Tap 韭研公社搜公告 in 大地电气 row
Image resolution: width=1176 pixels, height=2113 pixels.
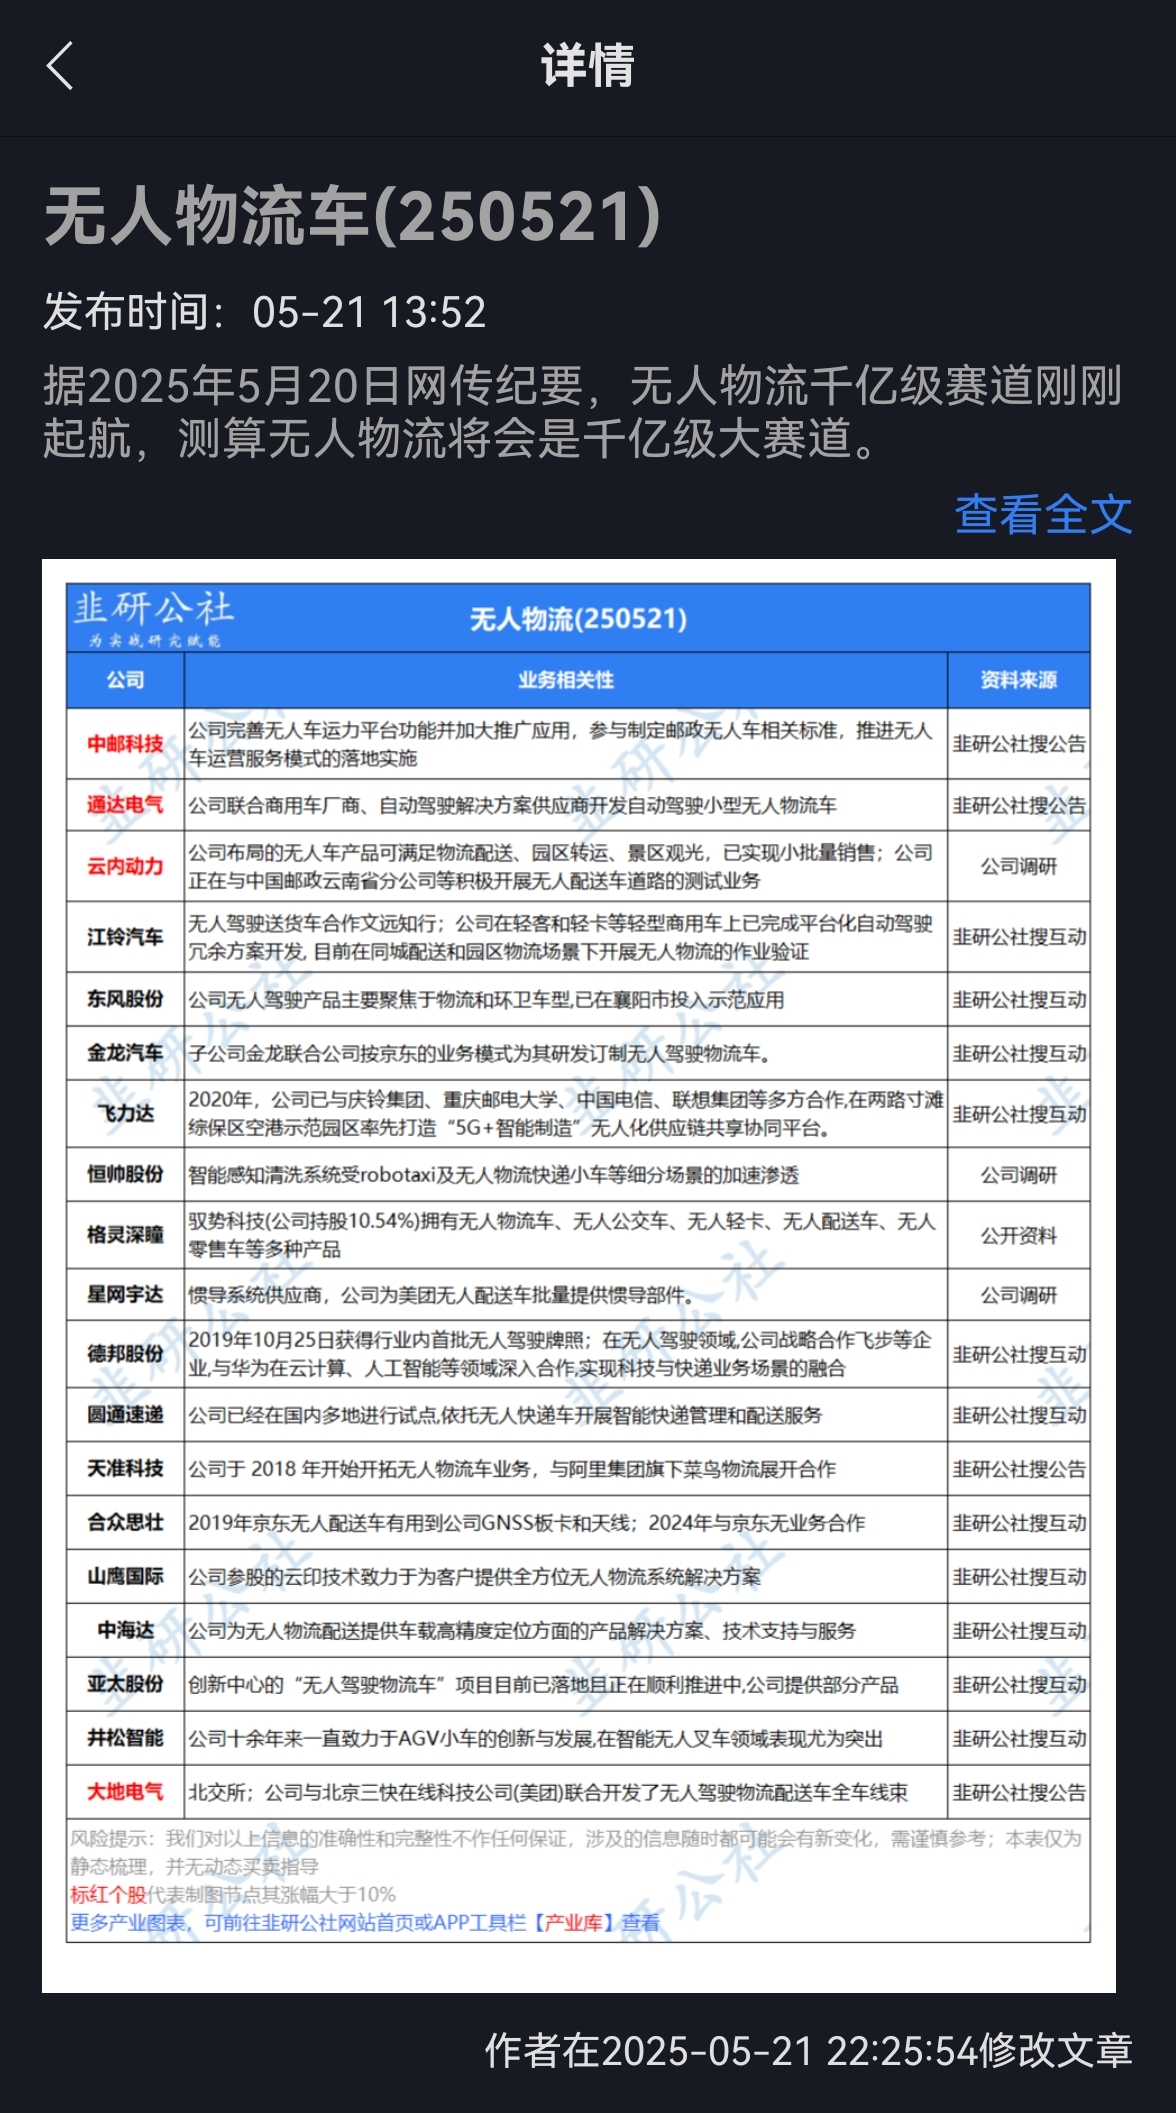1019,1792
